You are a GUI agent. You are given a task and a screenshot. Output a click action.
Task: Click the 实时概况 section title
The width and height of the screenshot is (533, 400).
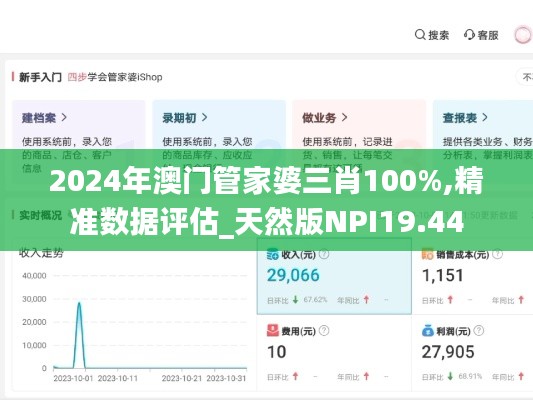40,215
